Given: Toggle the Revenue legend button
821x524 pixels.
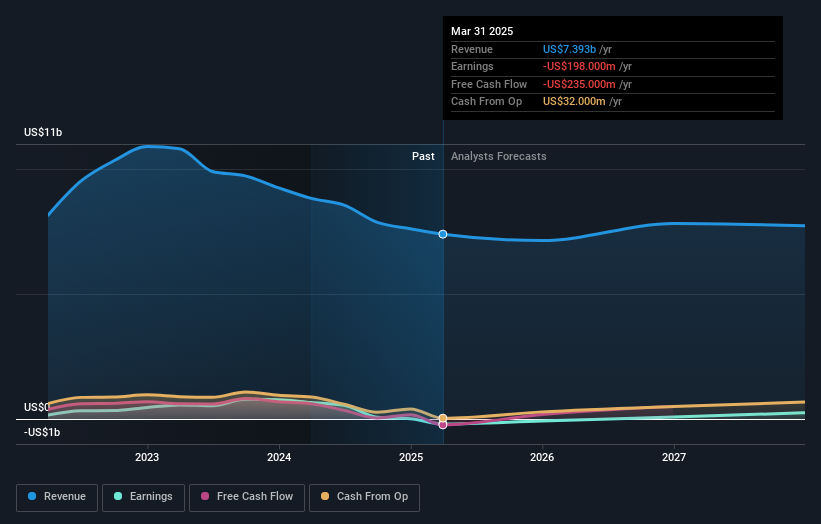Looking at the screenshot, I should (57, 497).
